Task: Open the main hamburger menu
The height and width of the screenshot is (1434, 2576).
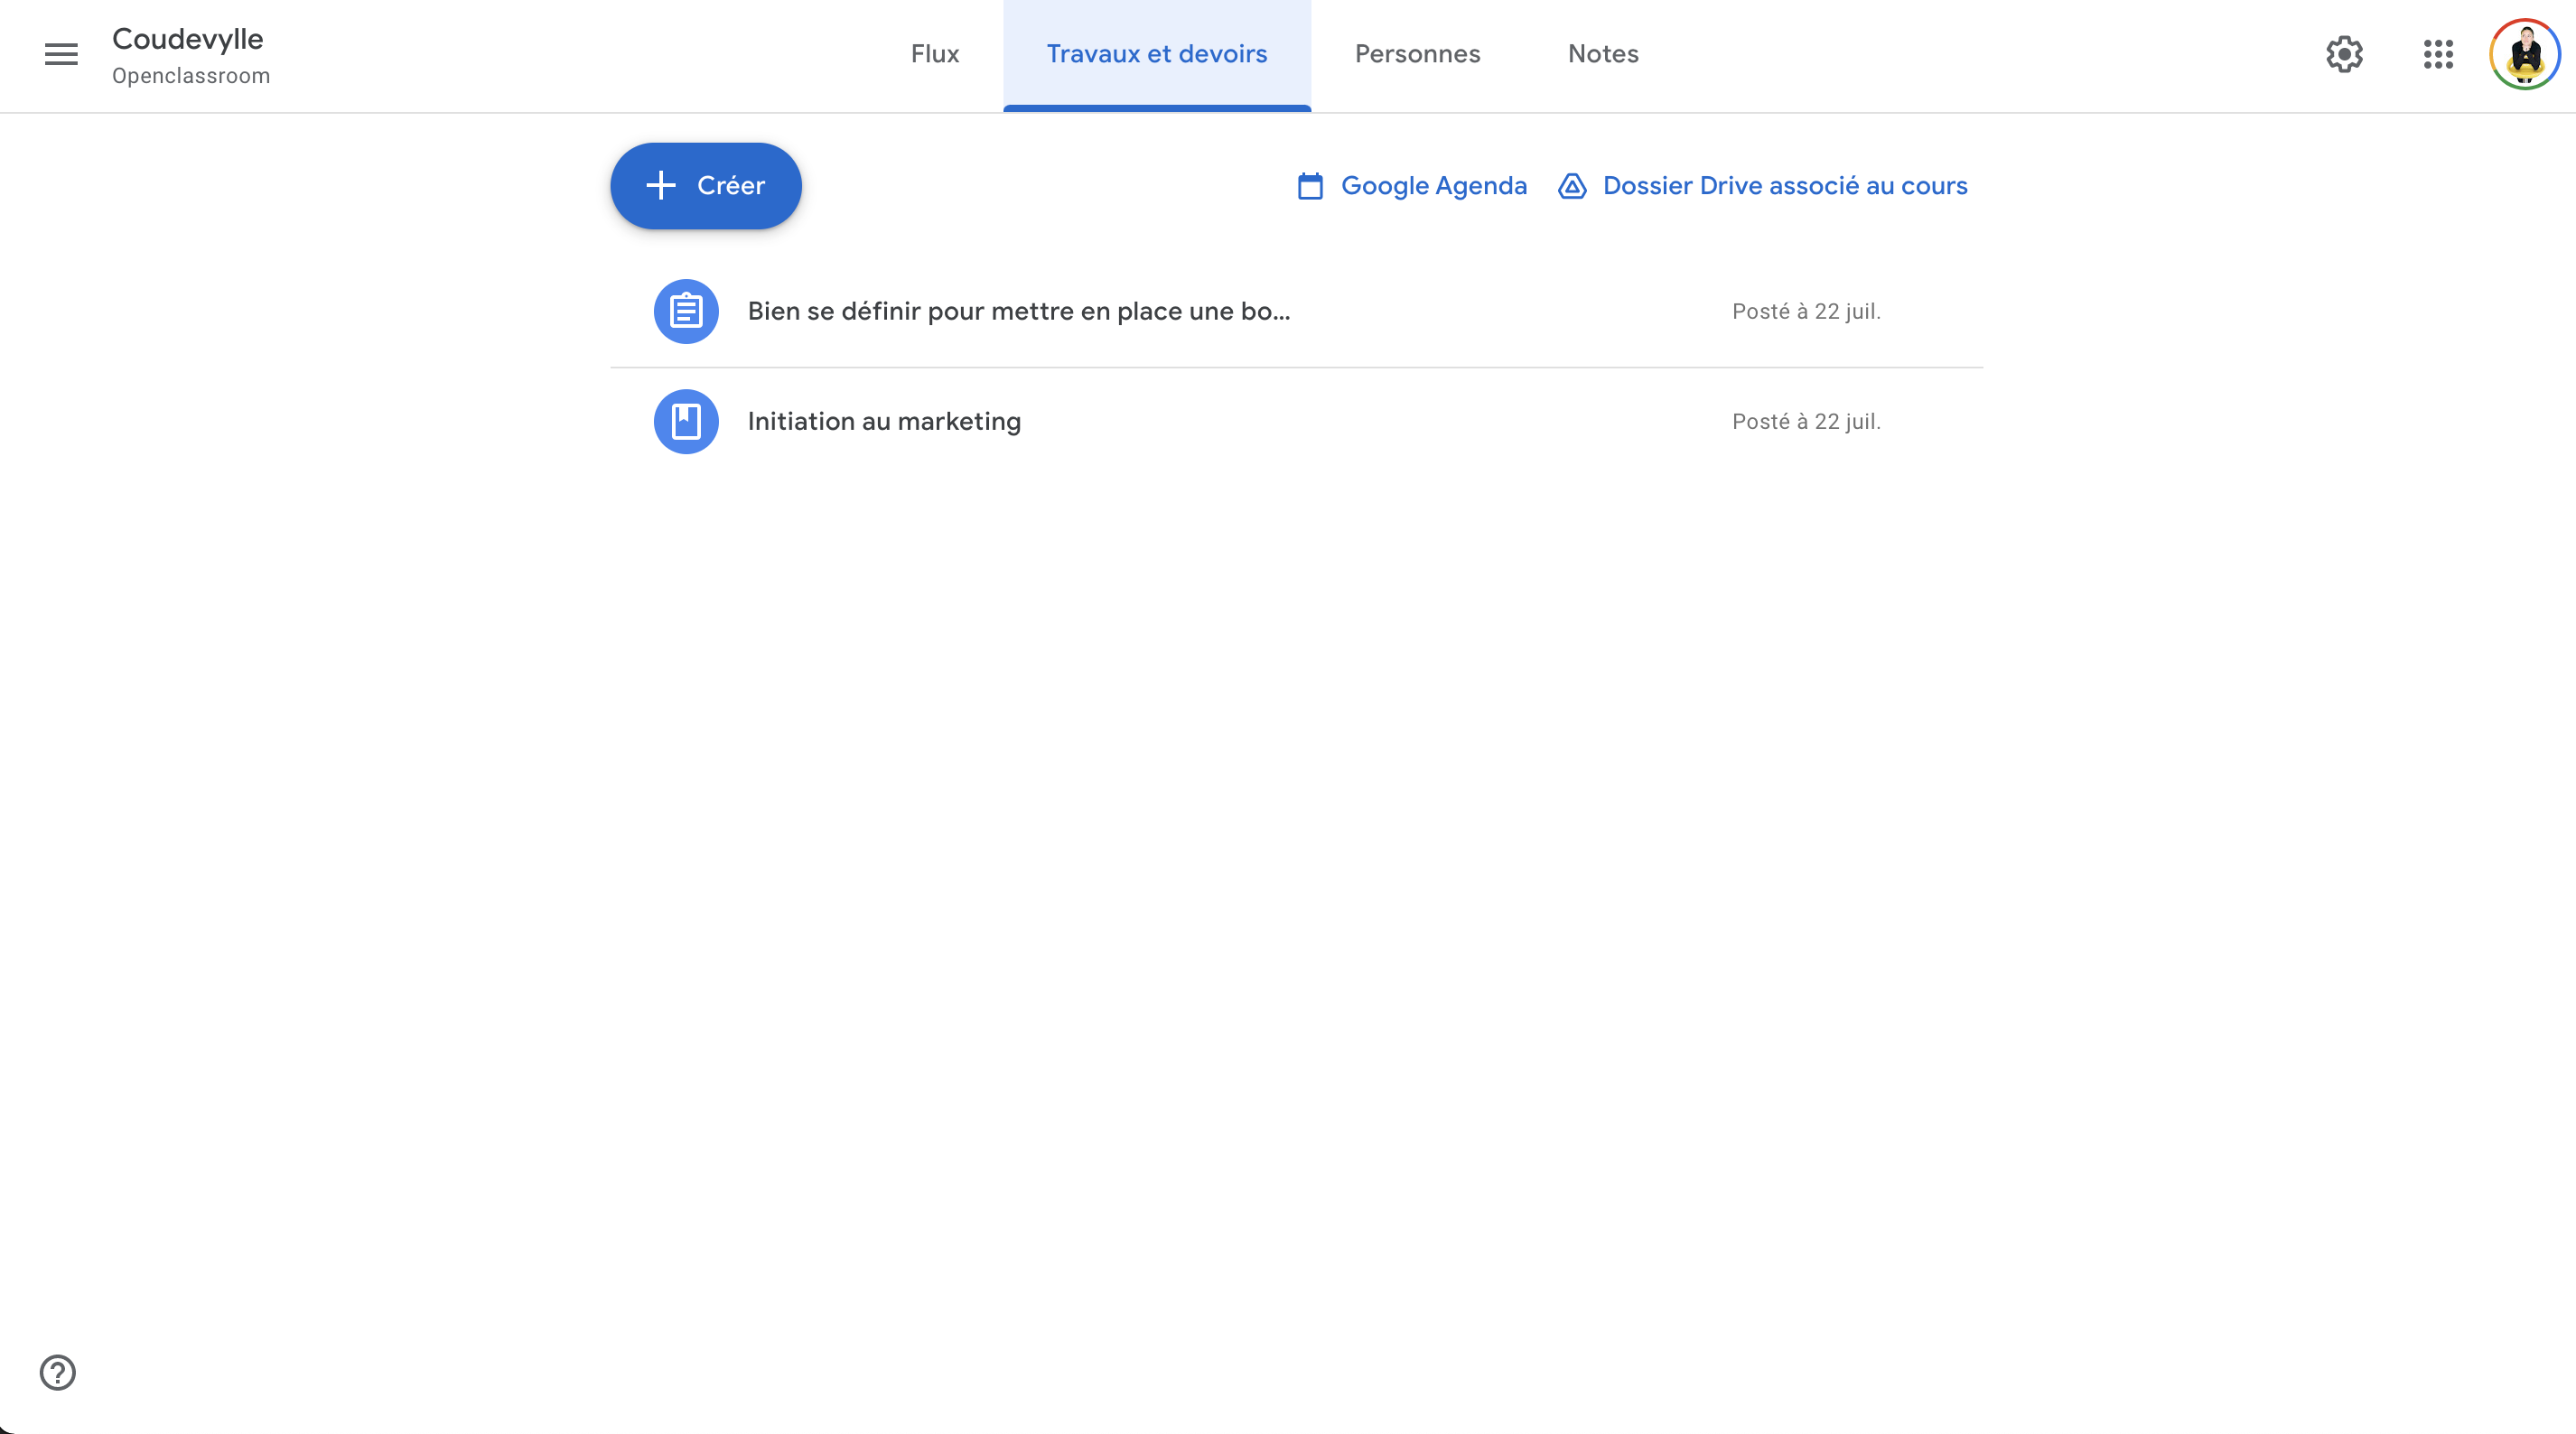Action: [61, 54]
